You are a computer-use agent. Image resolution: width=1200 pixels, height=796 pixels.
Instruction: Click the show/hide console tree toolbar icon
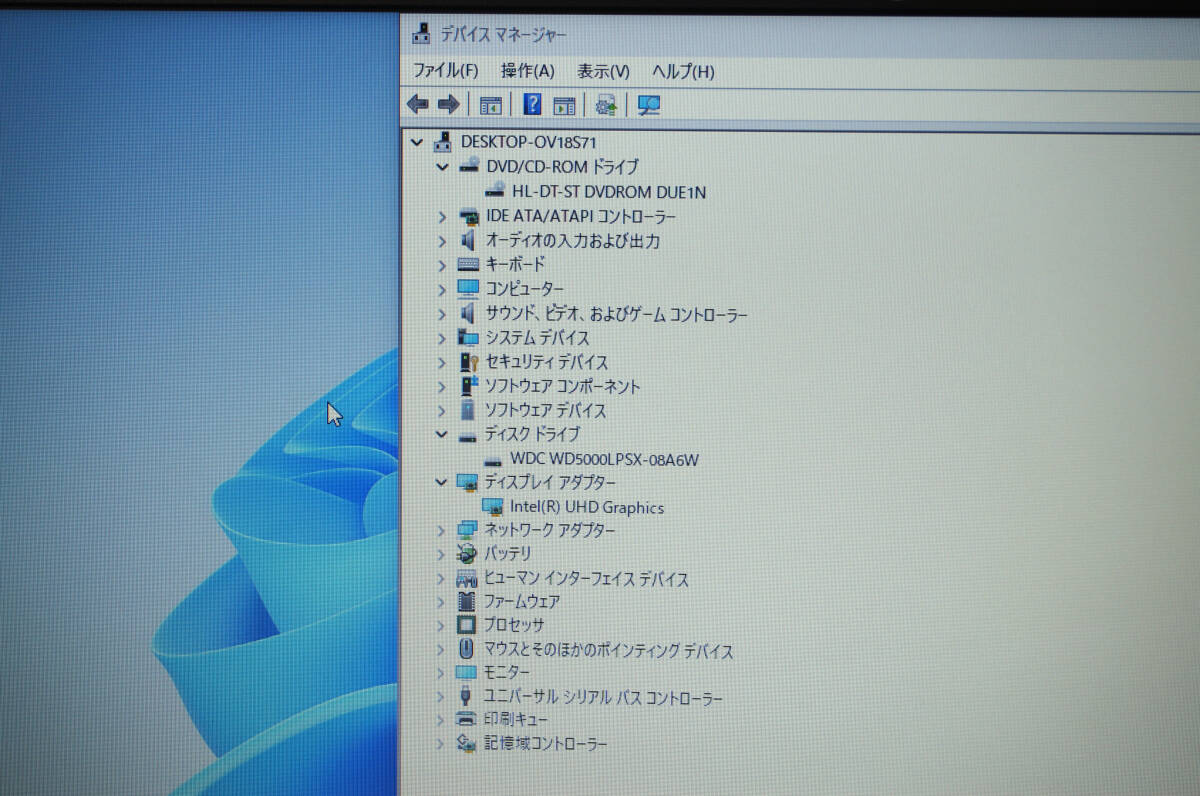point(491,105)
